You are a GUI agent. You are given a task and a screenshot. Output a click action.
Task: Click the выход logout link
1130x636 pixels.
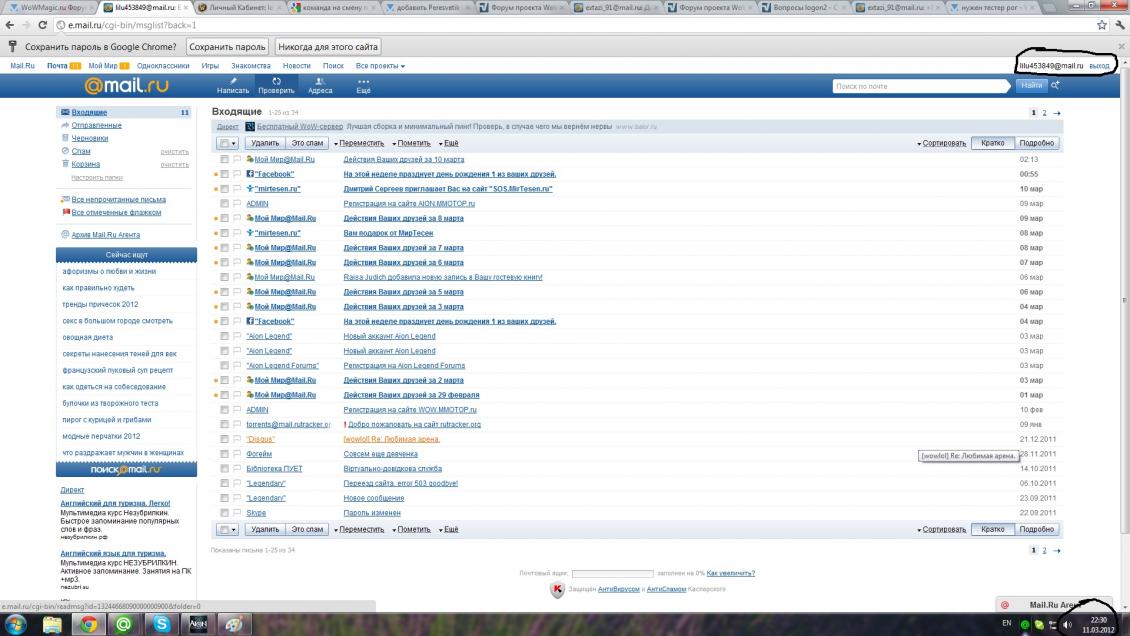pos(1099,66)
